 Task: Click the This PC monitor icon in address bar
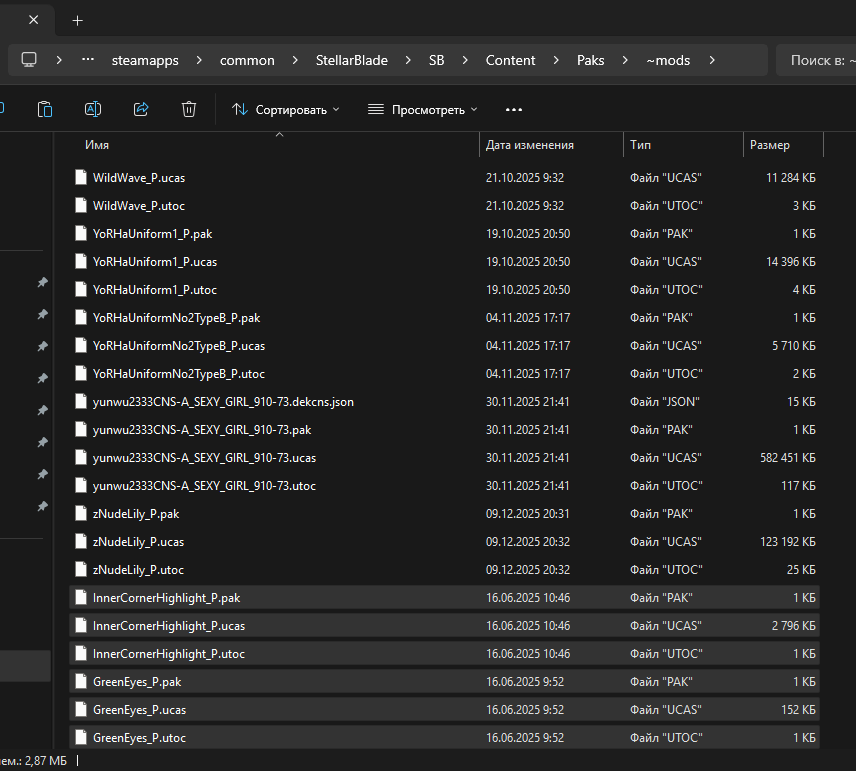pyautogui.click(x=30, y=60)
